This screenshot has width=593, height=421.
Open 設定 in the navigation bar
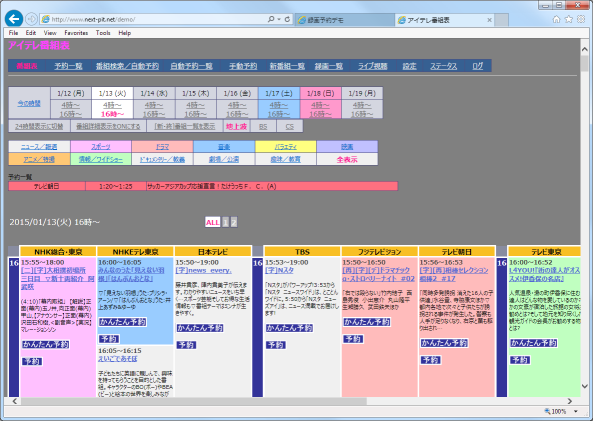[409, 66]
